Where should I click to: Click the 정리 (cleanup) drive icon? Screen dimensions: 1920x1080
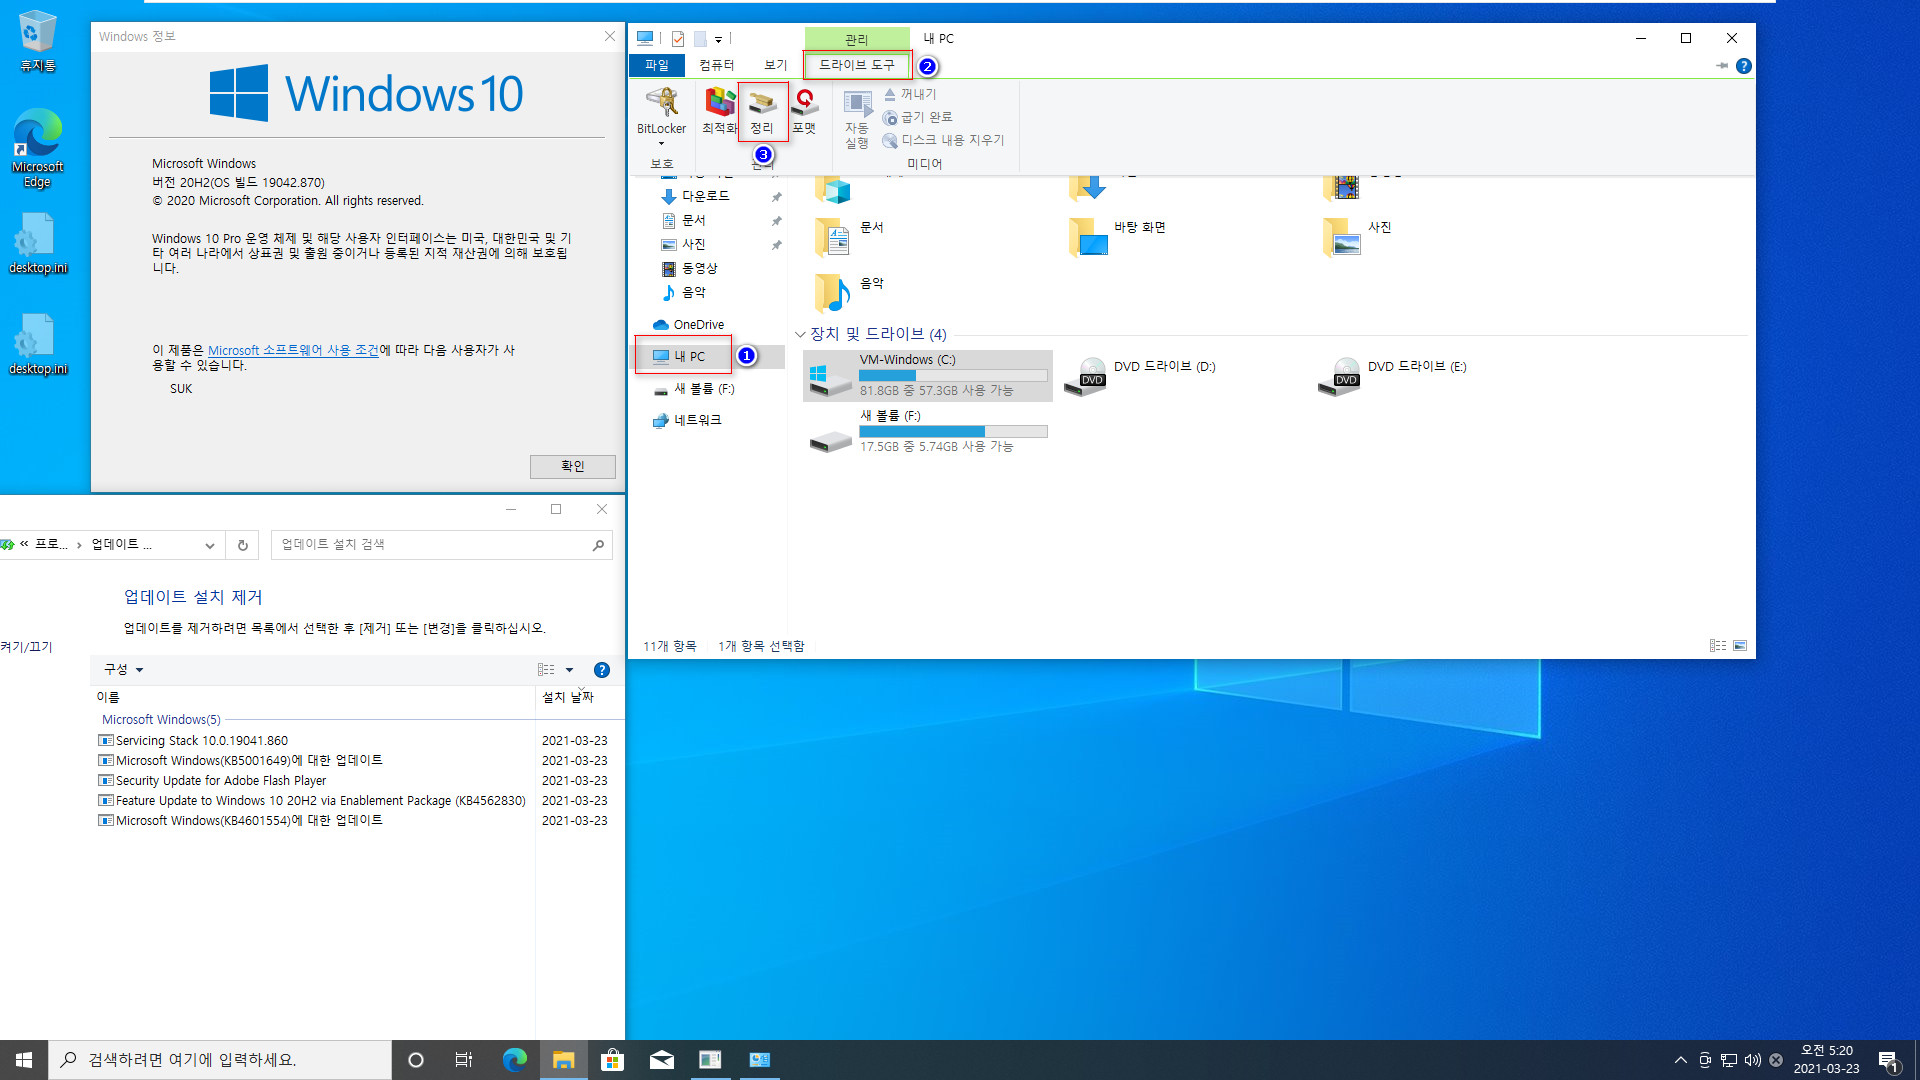762,110
